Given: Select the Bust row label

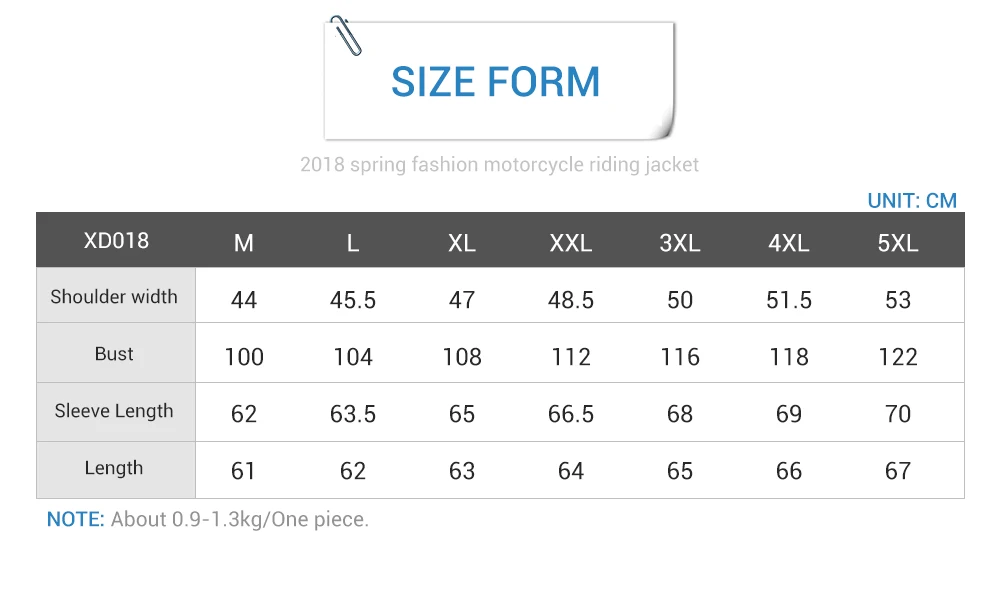Looking at the screenshot, I should click(114, 353).
